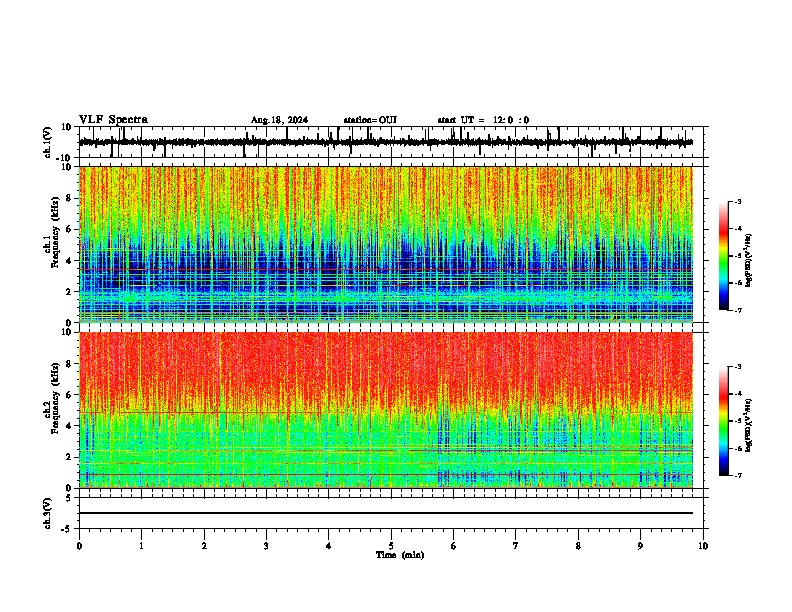
Task: Click time axis tick label '8'
Action: point(578,546)
